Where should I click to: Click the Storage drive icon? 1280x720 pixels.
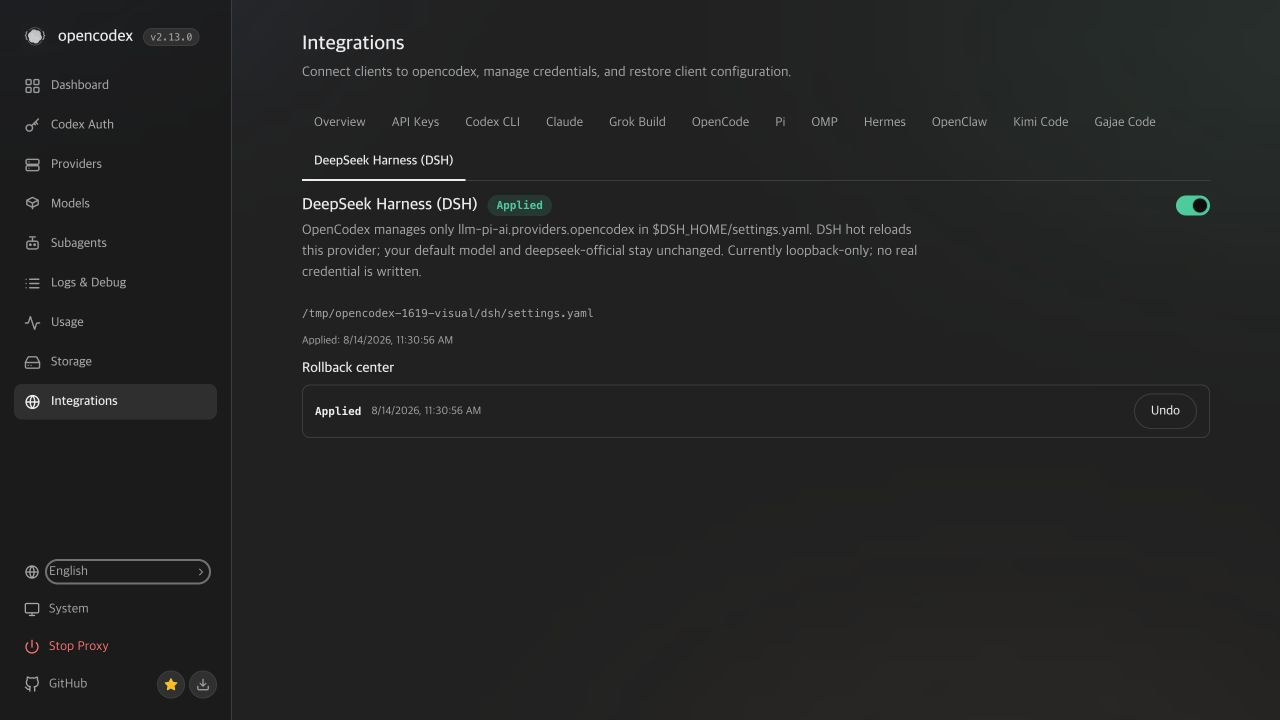[x=32, y=362]
